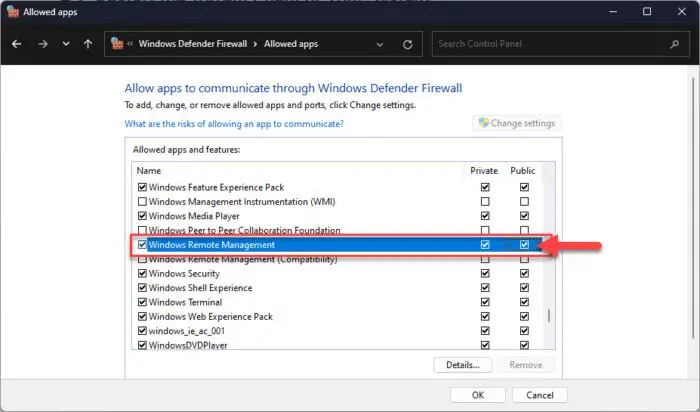Toggle Public for windows_ie_ac_001

pyautogui.click(x=524, y=331)
